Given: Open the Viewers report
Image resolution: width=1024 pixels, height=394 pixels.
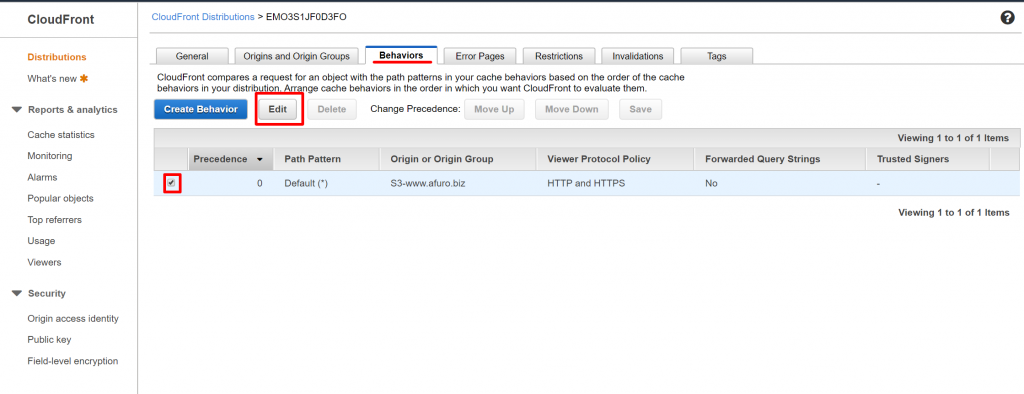Looking at the screenshot, I should click(x=44, y=262).
